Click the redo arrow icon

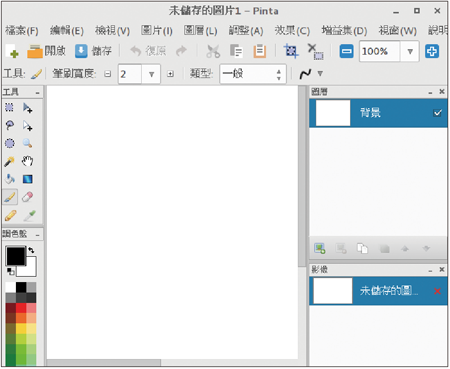181,51
